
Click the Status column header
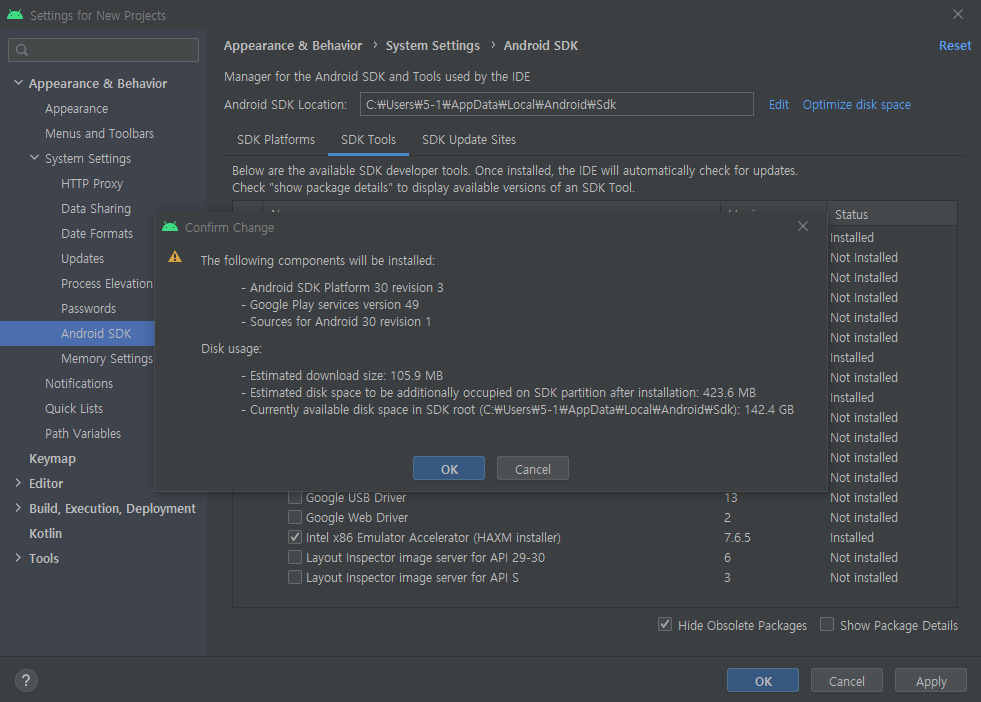(x=892, y=214)
